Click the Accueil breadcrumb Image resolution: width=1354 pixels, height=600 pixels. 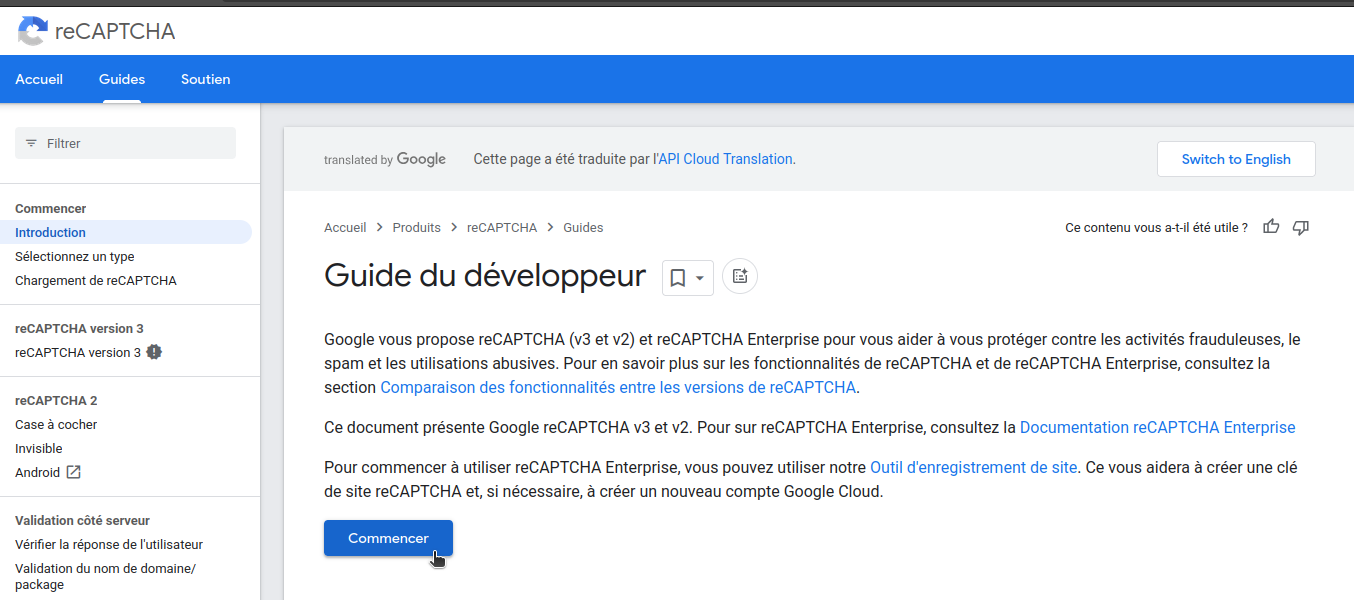[x=345, y=227]
